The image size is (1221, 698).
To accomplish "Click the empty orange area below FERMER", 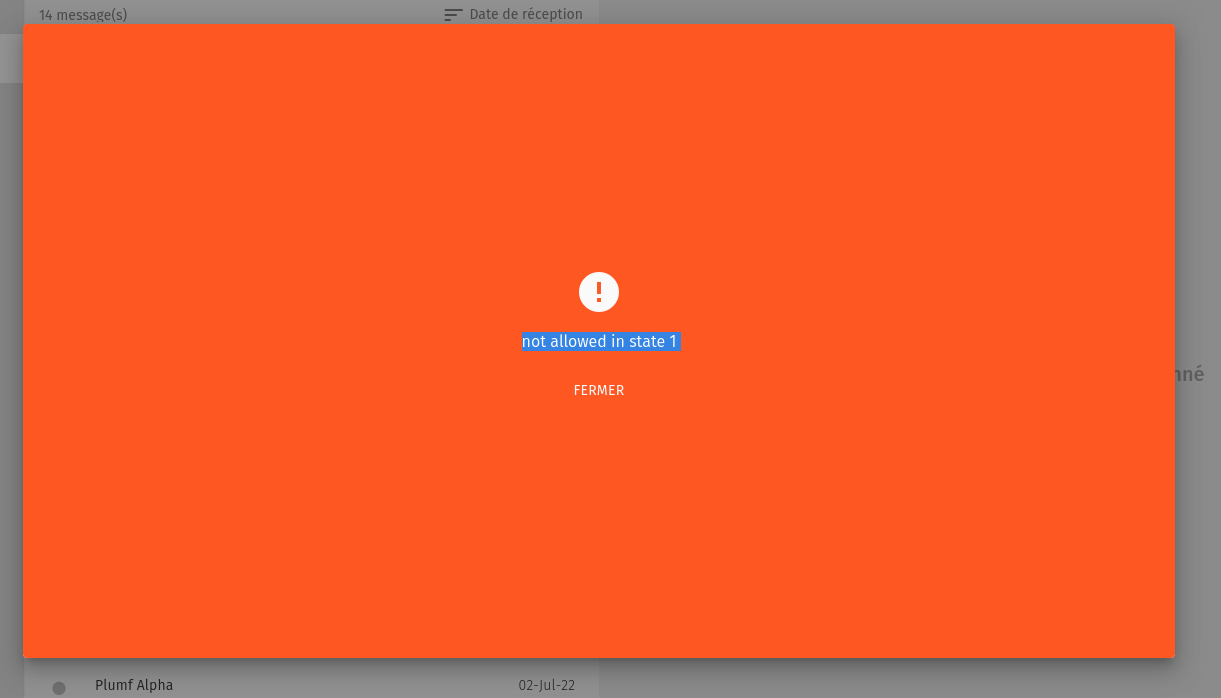I will pos(598,530).
